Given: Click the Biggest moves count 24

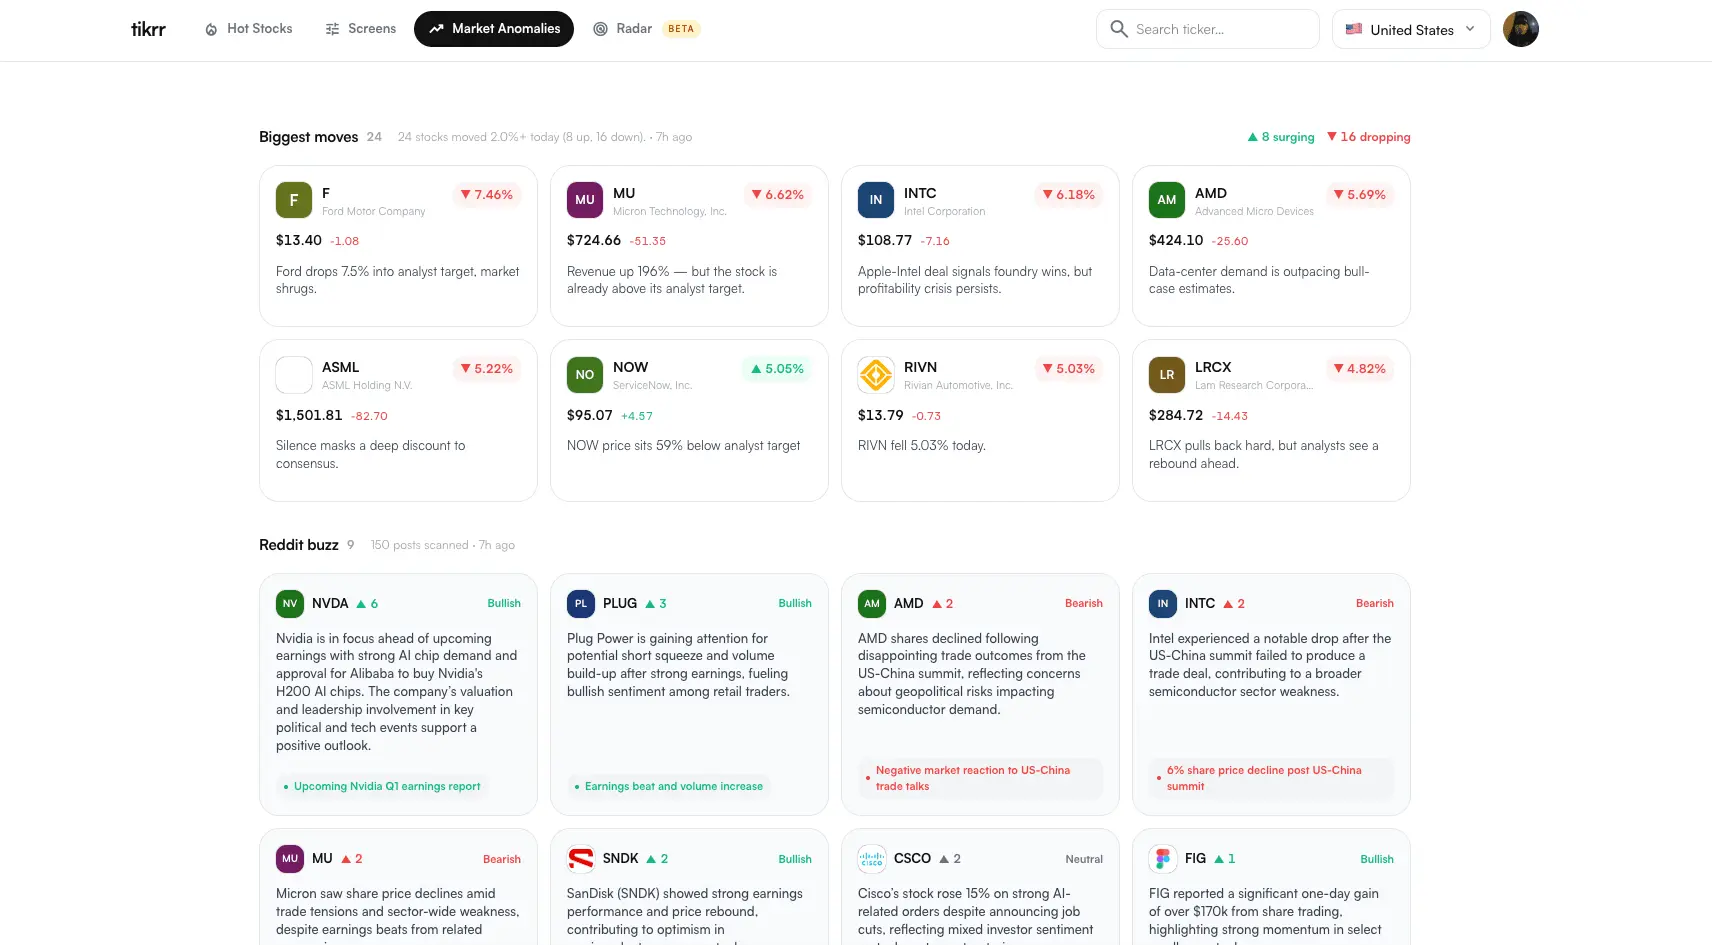Looking at the screenshot, I should 374,137.
